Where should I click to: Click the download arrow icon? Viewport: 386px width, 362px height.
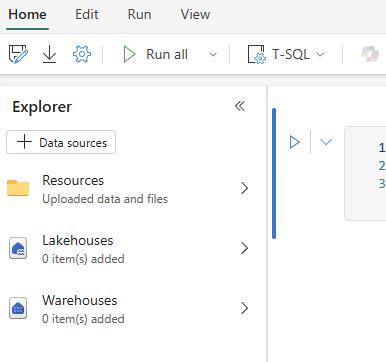click(49, 54)
